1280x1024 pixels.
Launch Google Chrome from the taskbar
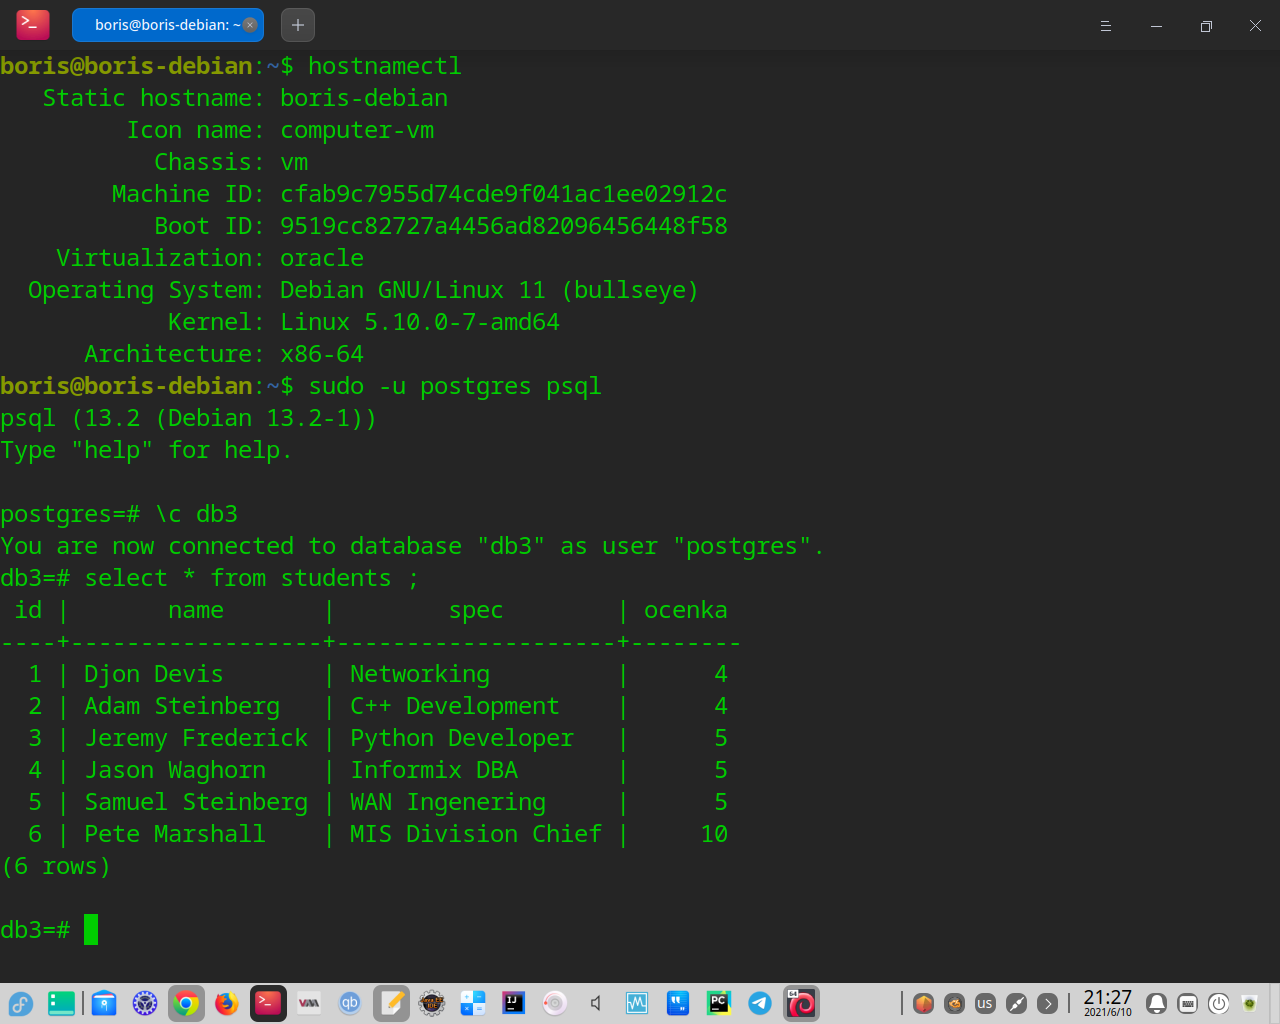click(x=186, y=1003)
